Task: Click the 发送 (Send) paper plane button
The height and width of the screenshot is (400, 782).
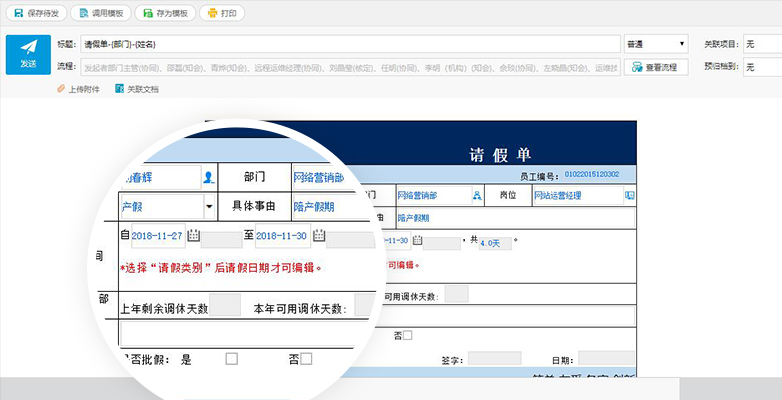Action: tap(28, 54)
